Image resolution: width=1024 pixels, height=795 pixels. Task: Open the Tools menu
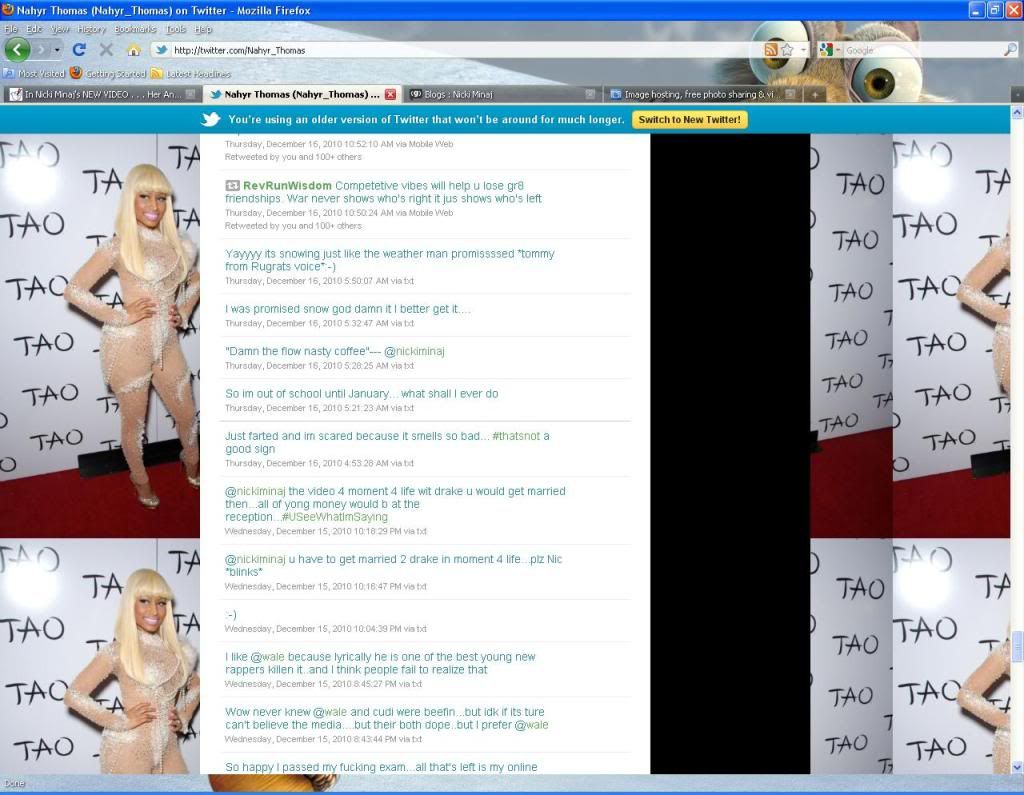[175, 29]
